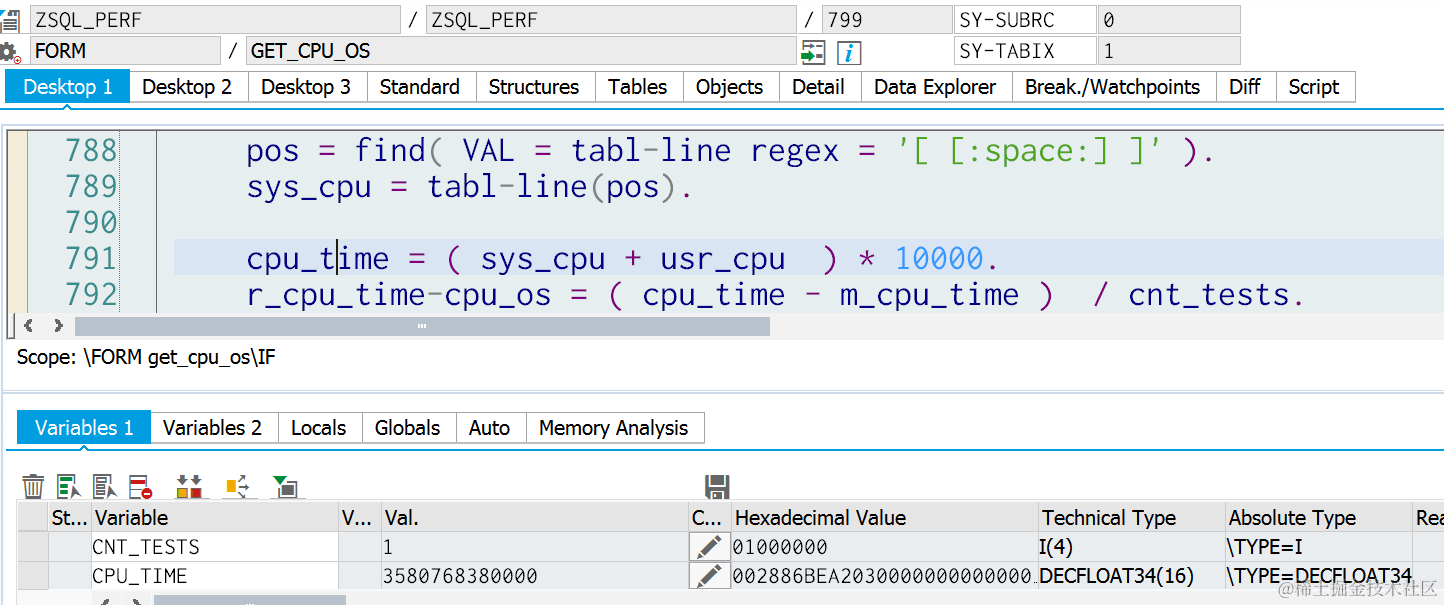This screenshot has width=1444, height=605.
Task: Click the GET_CPU_OS routine name field
Action: [521, 51]
